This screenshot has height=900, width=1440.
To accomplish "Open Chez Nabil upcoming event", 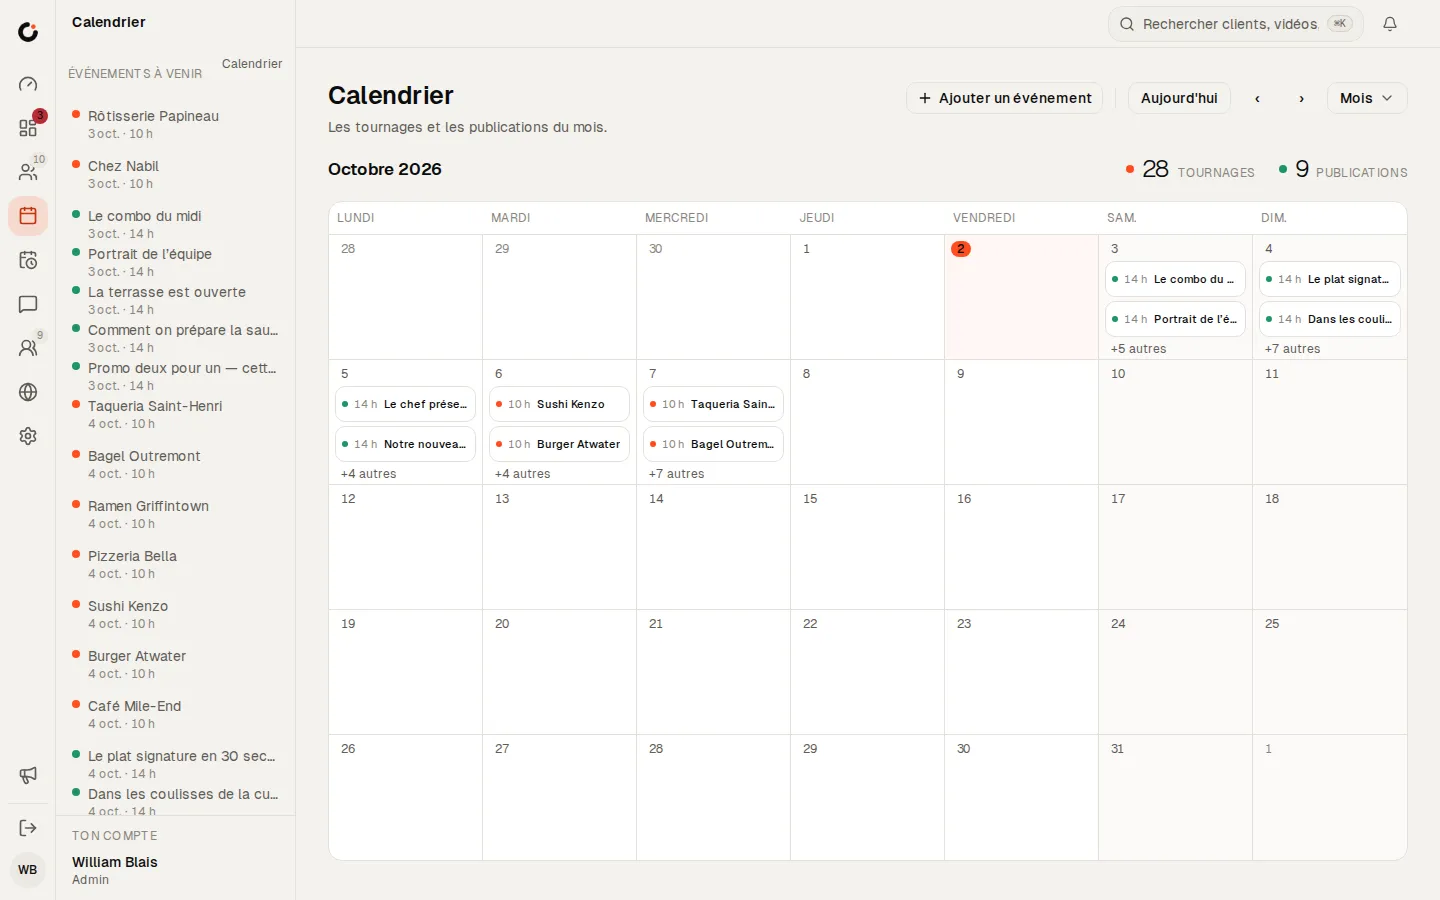I will point(176,174).
